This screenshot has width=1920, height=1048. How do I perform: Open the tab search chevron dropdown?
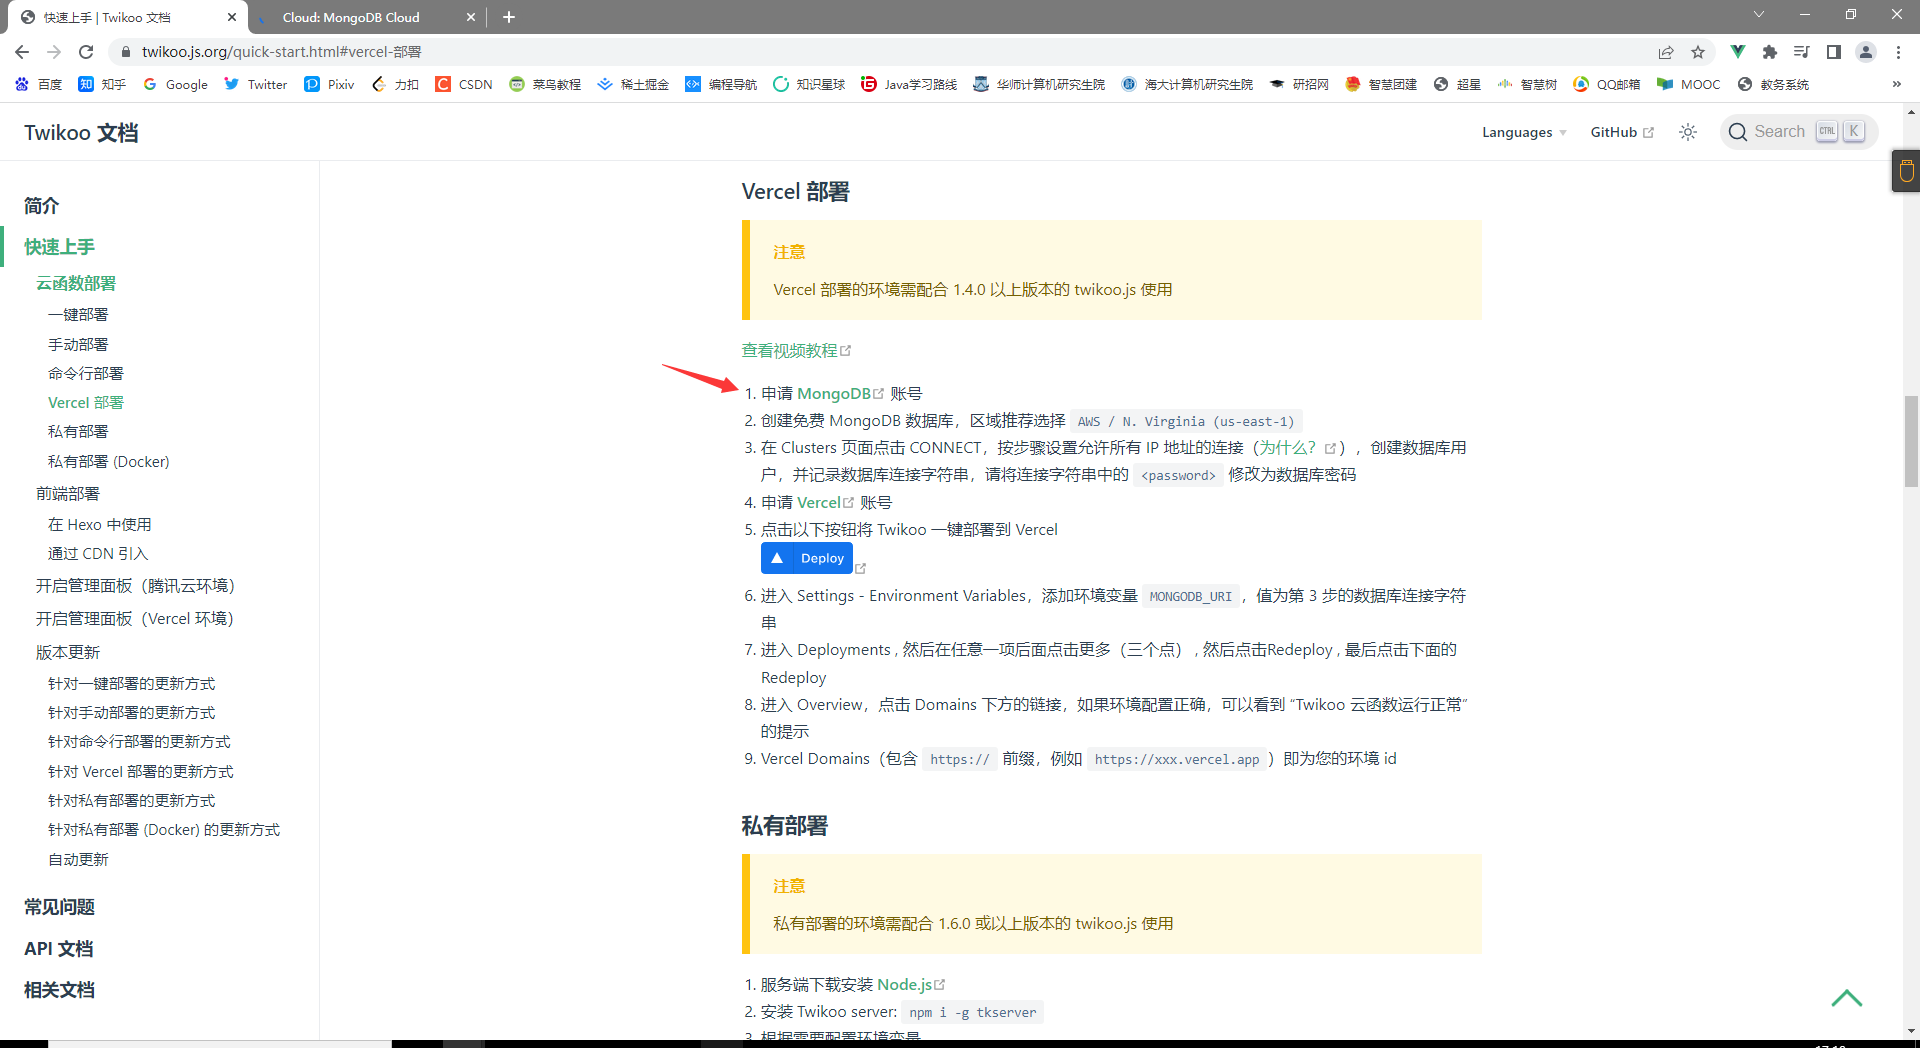[1757, 14]
